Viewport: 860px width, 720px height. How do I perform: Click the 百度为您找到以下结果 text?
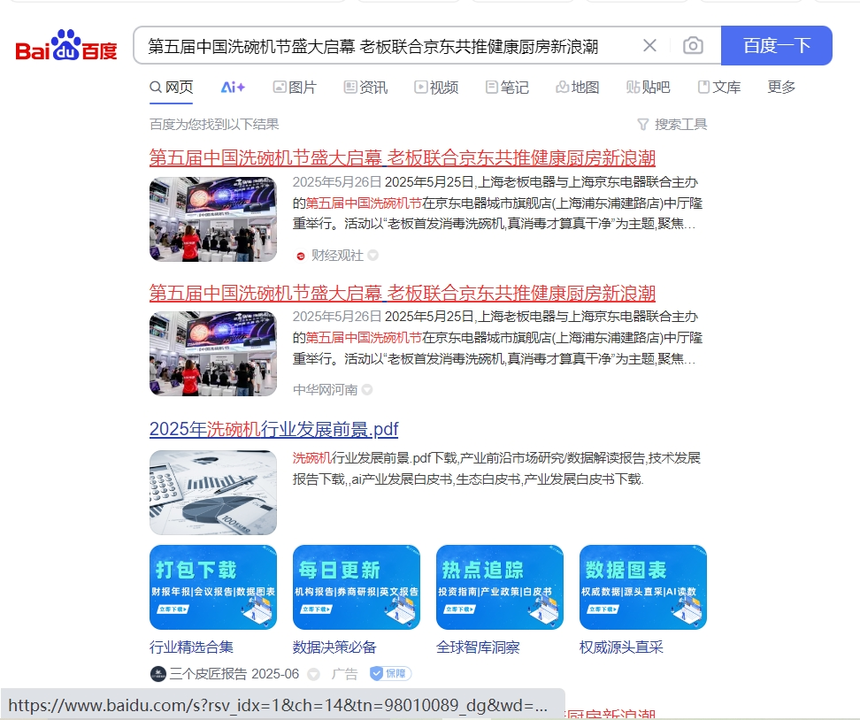[214, 124]
